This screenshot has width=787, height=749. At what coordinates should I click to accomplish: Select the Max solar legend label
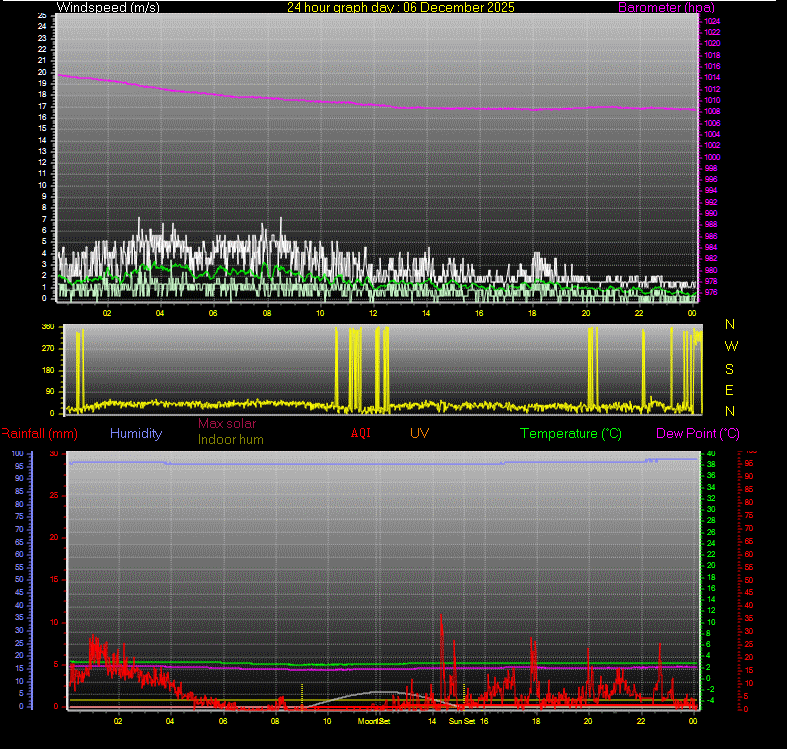coord(227,423)
